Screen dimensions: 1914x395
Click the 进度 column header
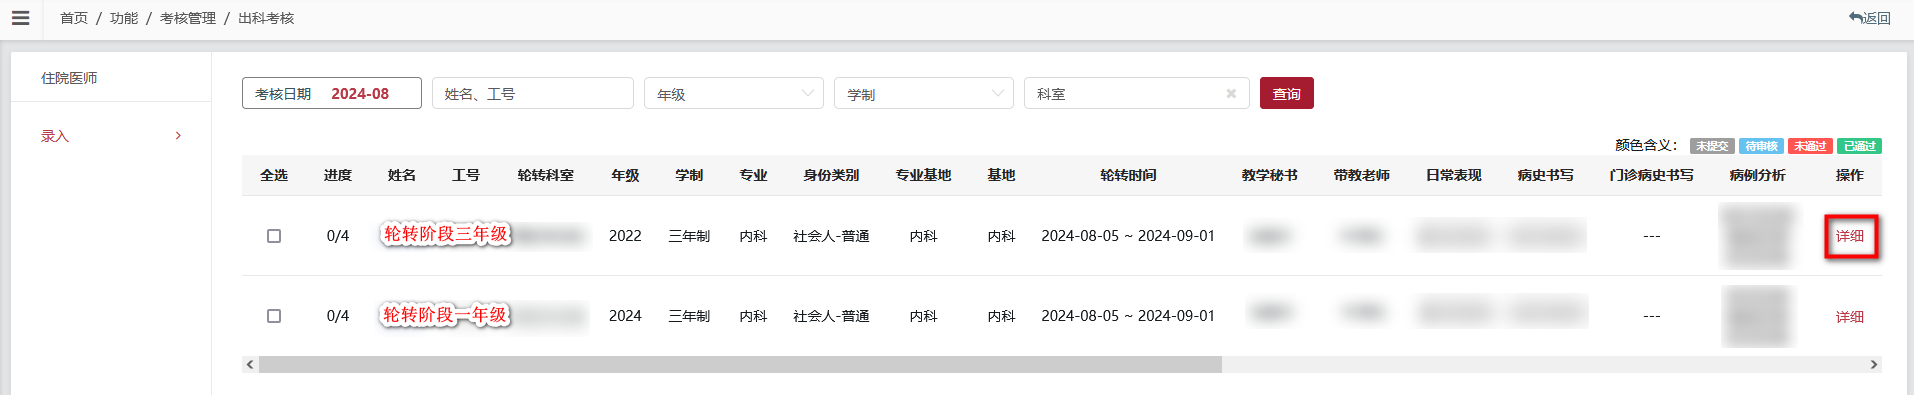pos(338,175)
